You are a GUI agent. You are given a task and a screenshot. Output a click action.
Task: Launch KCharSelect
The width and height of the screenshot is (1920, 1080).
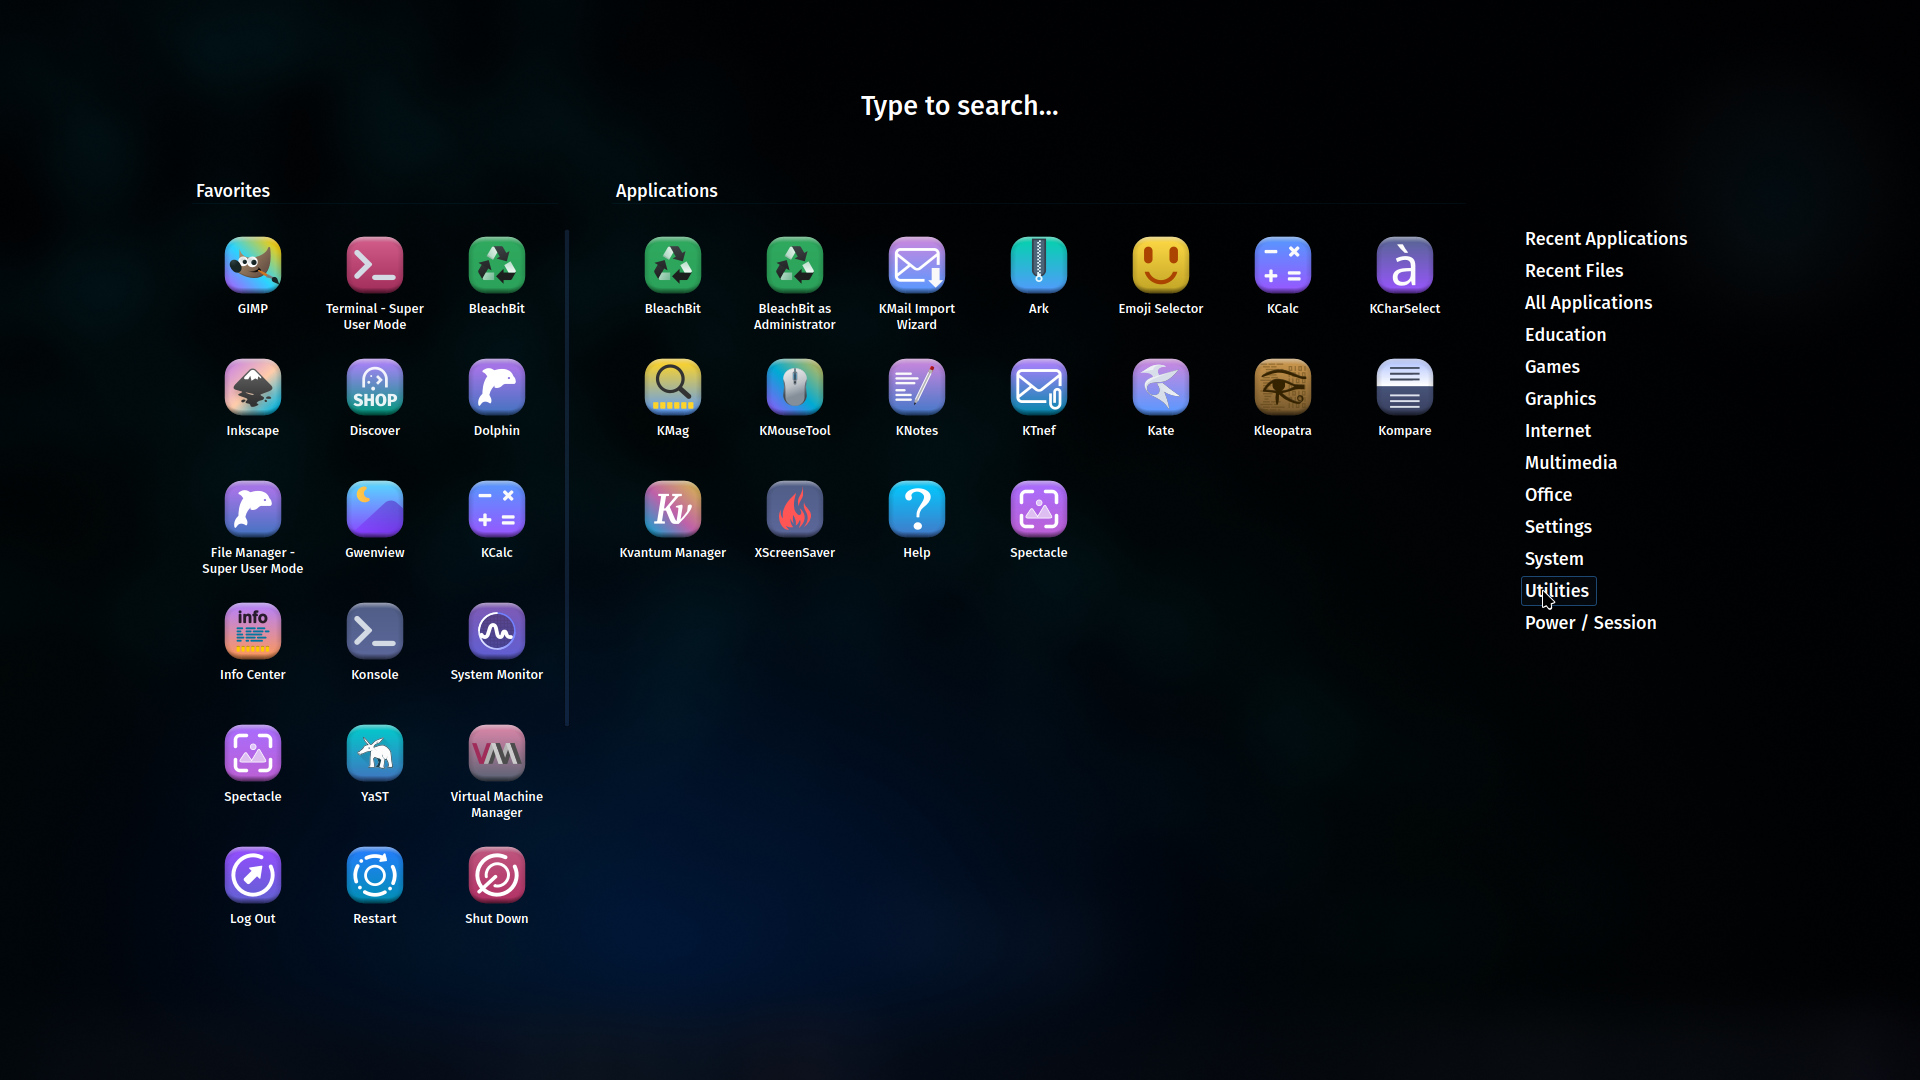1405,265
